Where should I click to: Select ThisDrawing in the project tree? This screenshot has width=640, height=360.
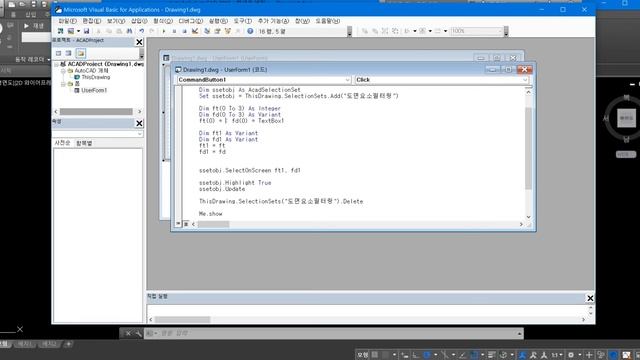pos(96,77)
